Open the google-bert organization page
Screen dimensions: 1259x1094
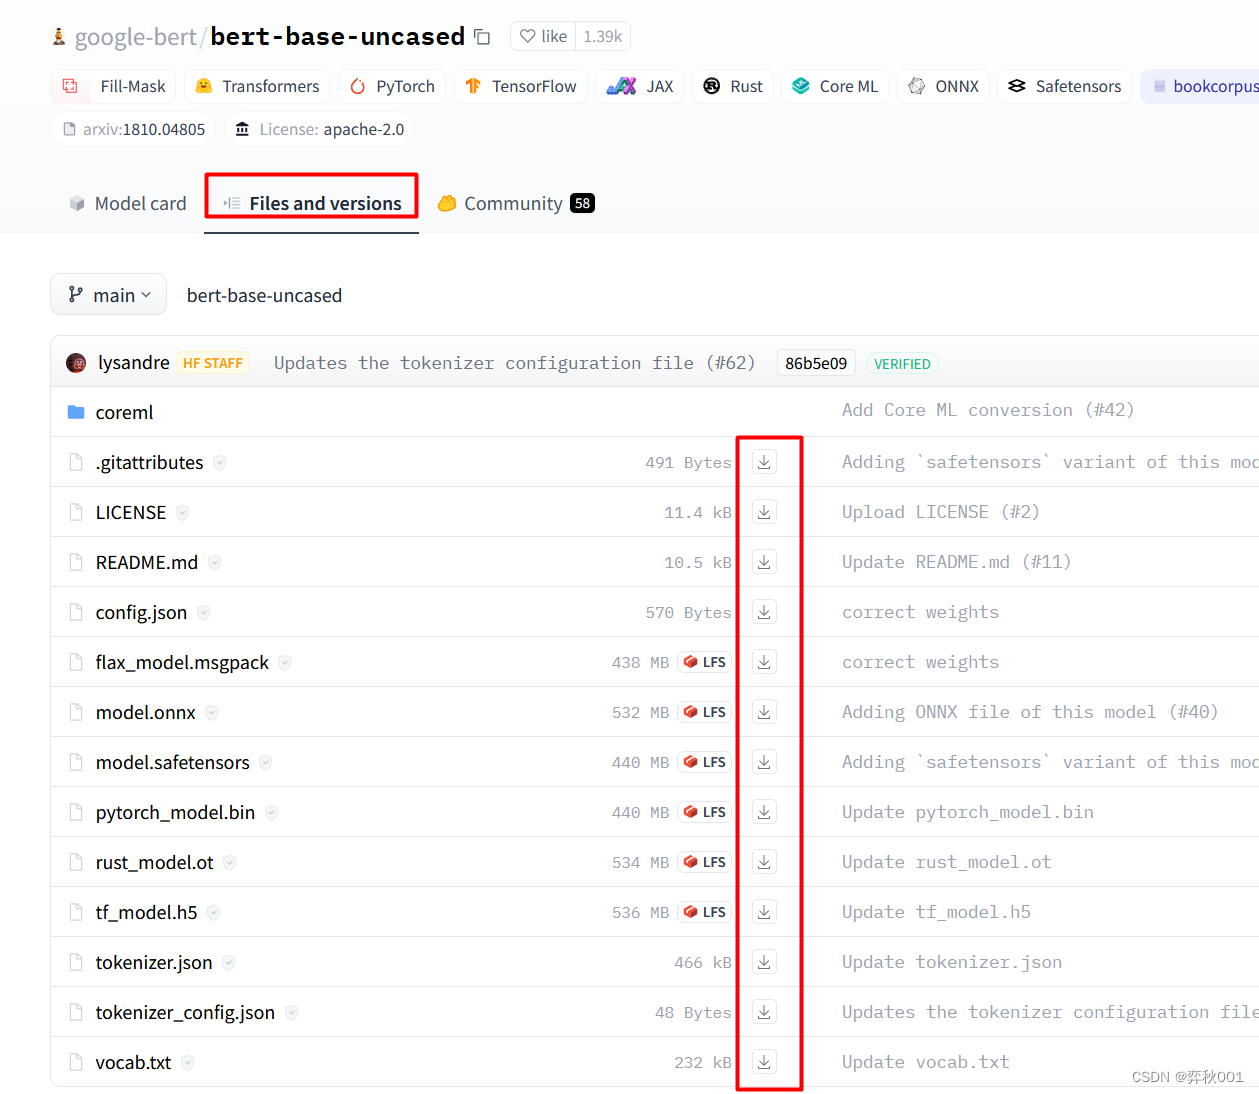coord(136,37)
